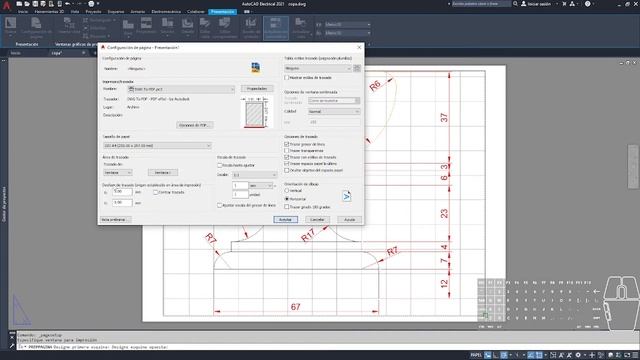Click the X offset input field
The height and width of the screenshot is (360, 640).
click(x=122, y=192)
